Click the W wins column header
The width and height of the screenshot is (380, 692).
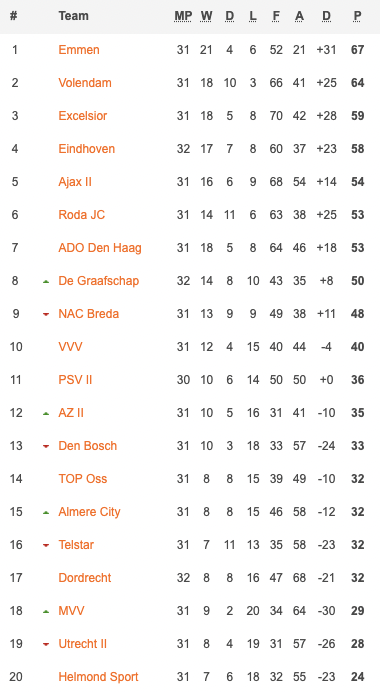click(207, 16)
